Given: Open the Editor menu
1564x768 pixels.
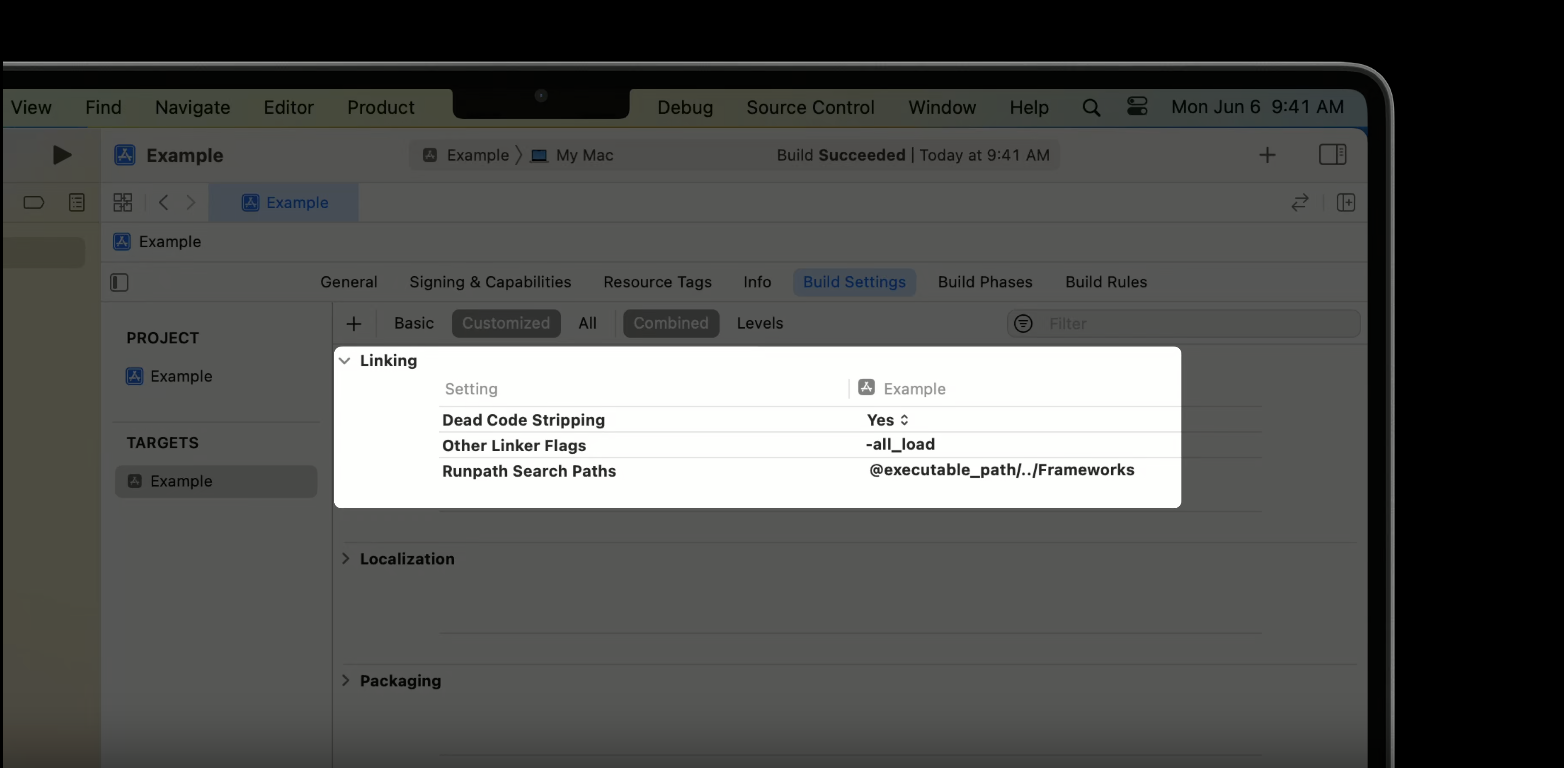Looking at the screenshot, I should pos(288,107).
